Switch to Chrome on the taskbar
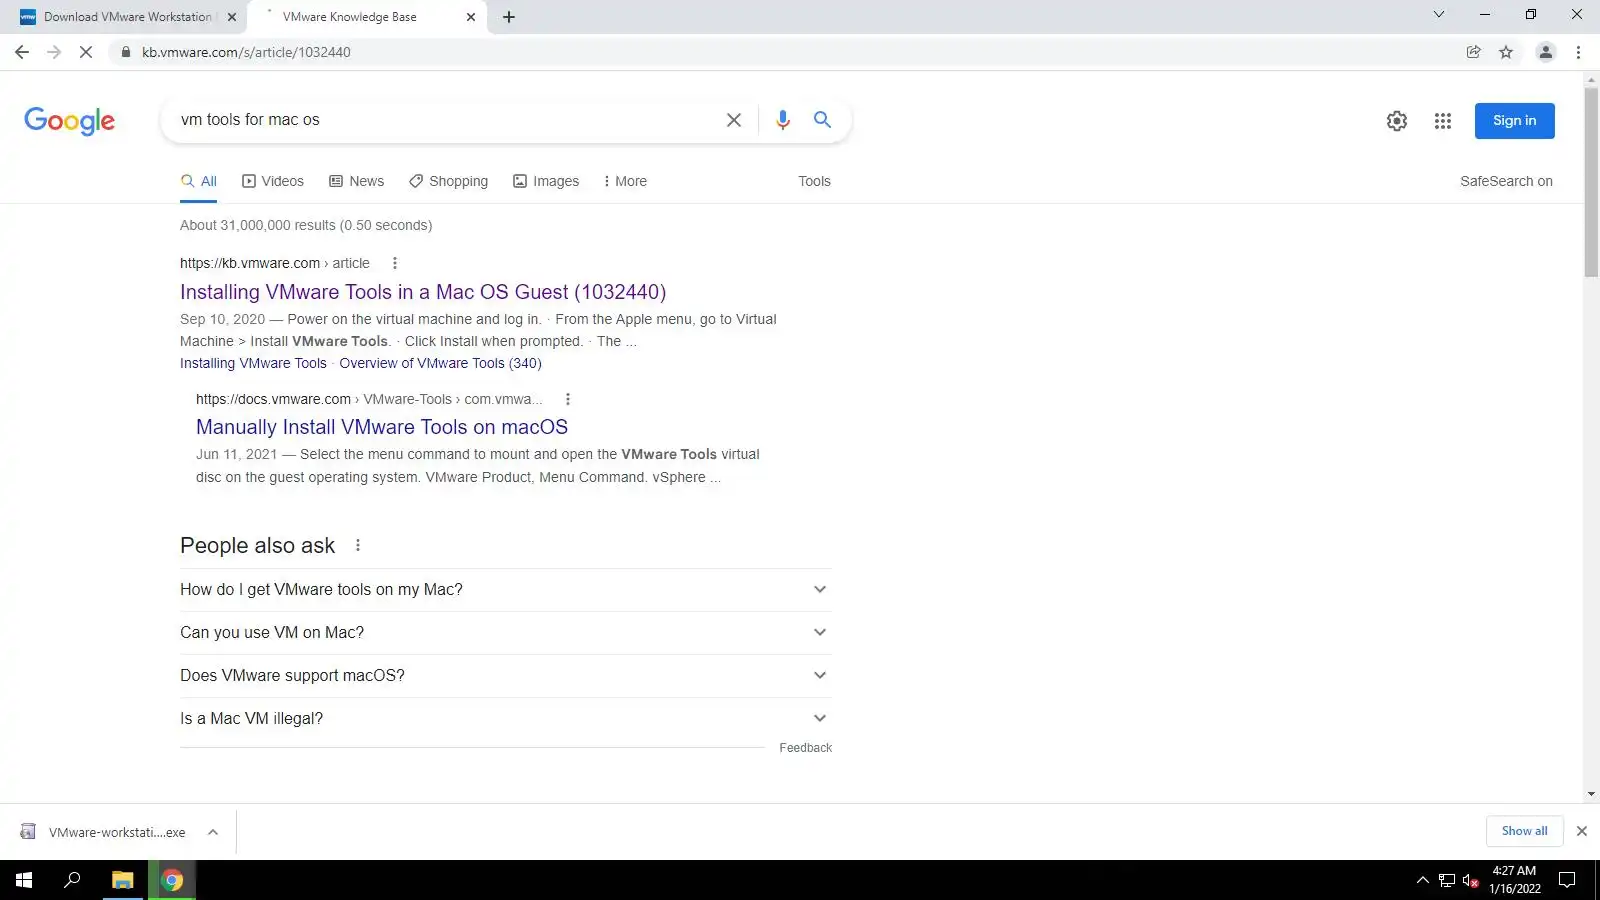This screenshot has width=1600, height=900. (x=172, y=880)
